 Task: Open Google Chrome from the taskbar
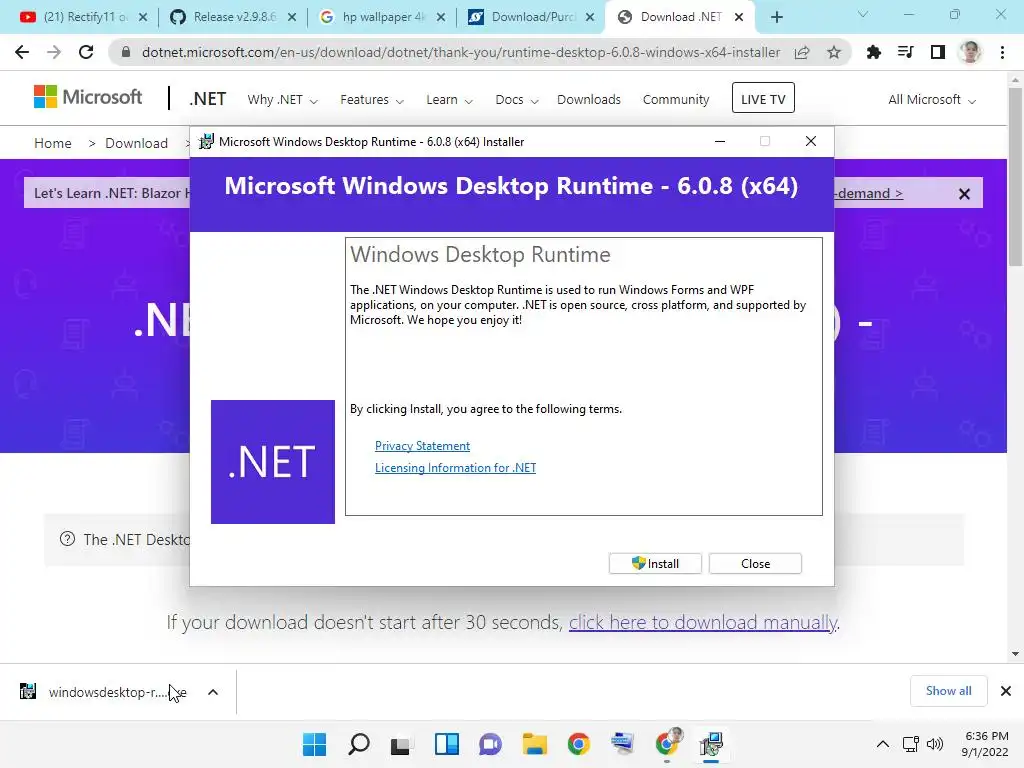(579, 744)
